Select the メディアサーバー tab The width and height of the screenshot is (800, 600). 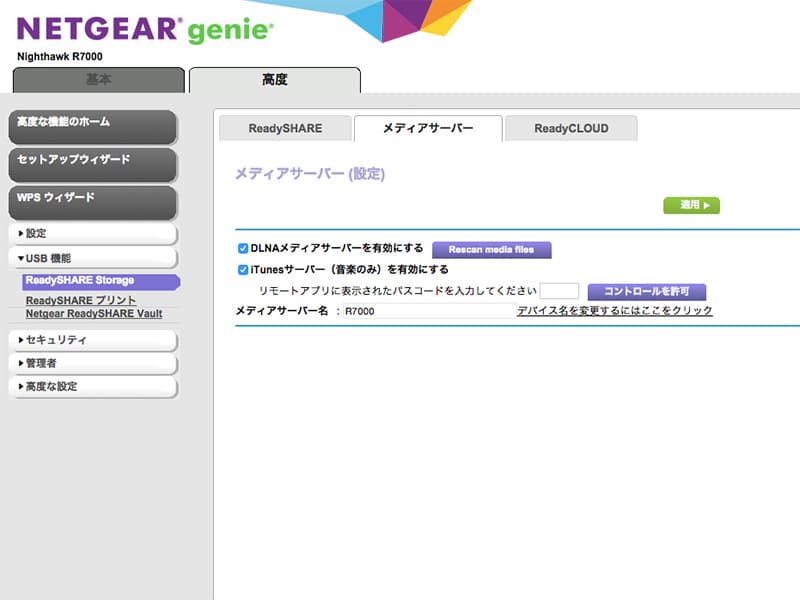click(428, 128)
